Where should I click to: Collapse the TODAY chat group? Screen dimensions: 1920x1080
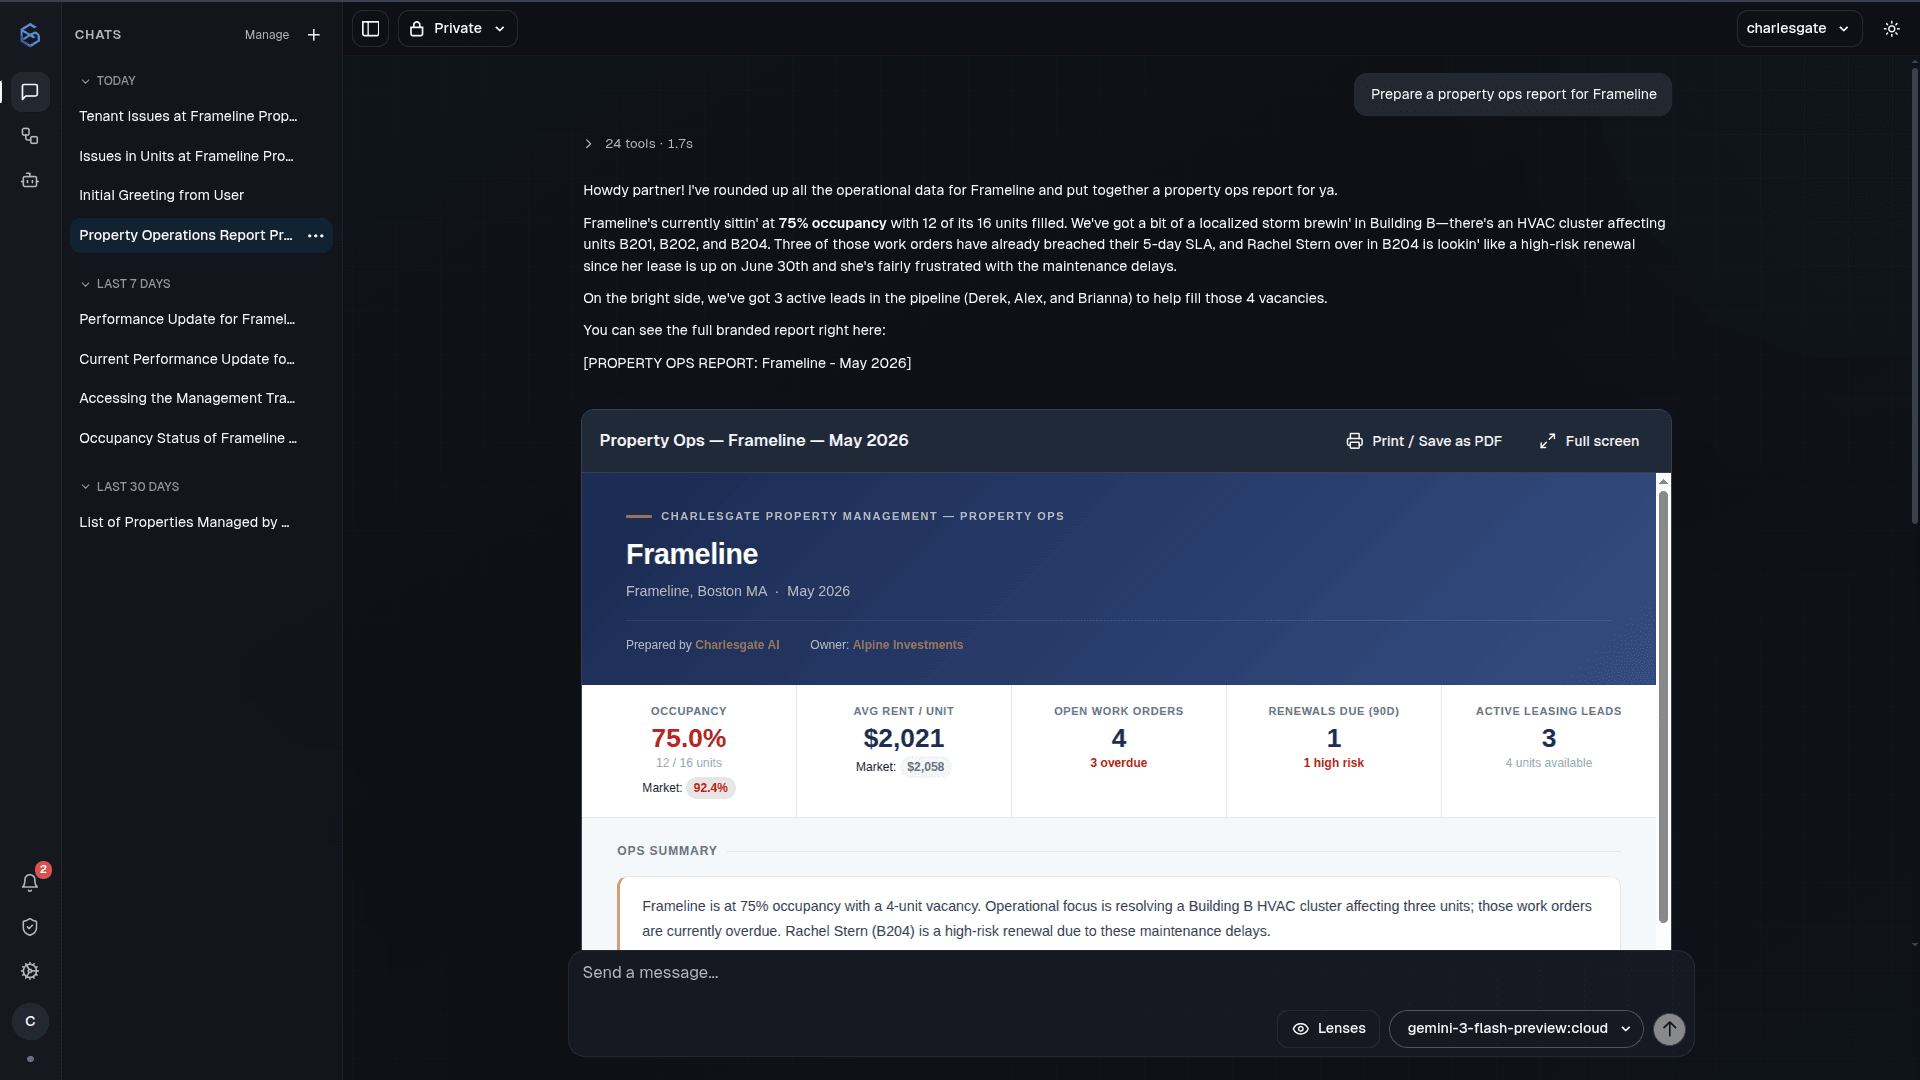coord(108,81)
